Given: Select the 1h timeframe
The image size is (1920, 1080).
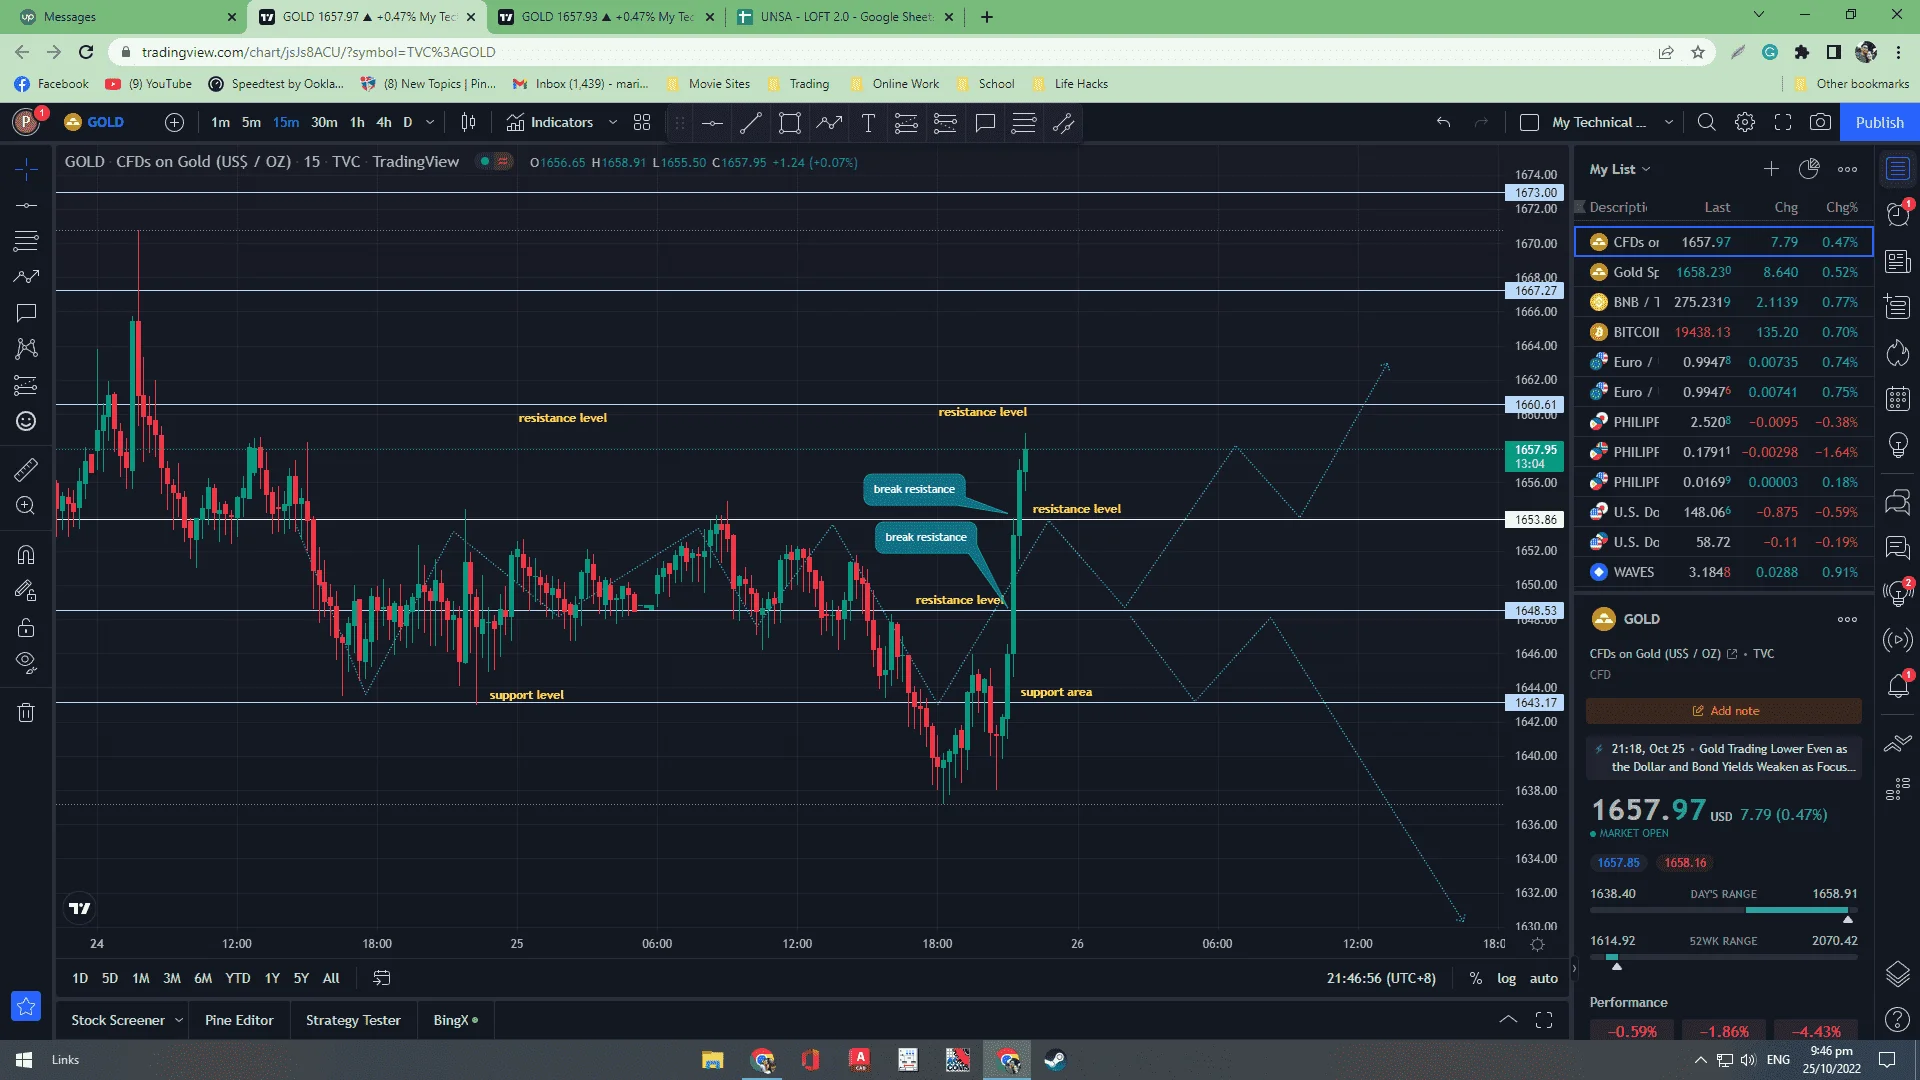Looking at the screenshot, I should coord(357,122).
